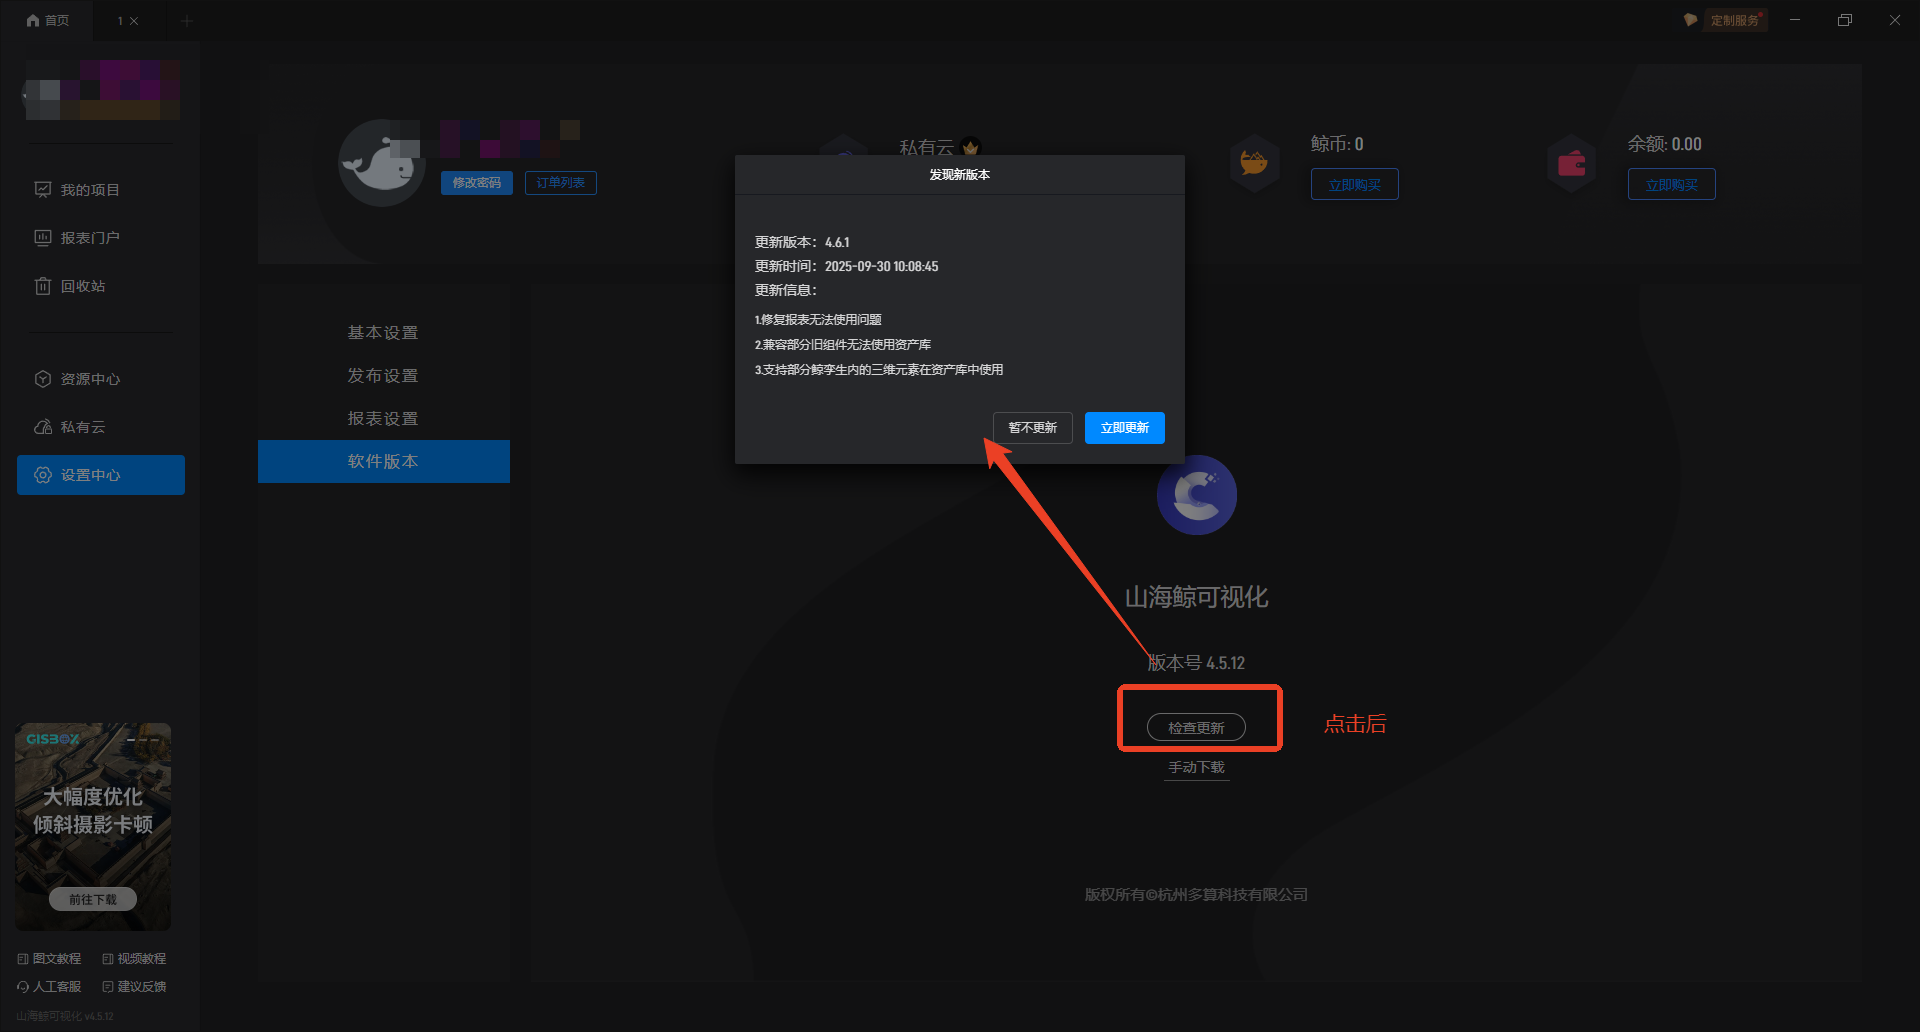Switch to the 基本设置 tab
The width and height of the screenshot is (1920, 1032).
point(383,333)
